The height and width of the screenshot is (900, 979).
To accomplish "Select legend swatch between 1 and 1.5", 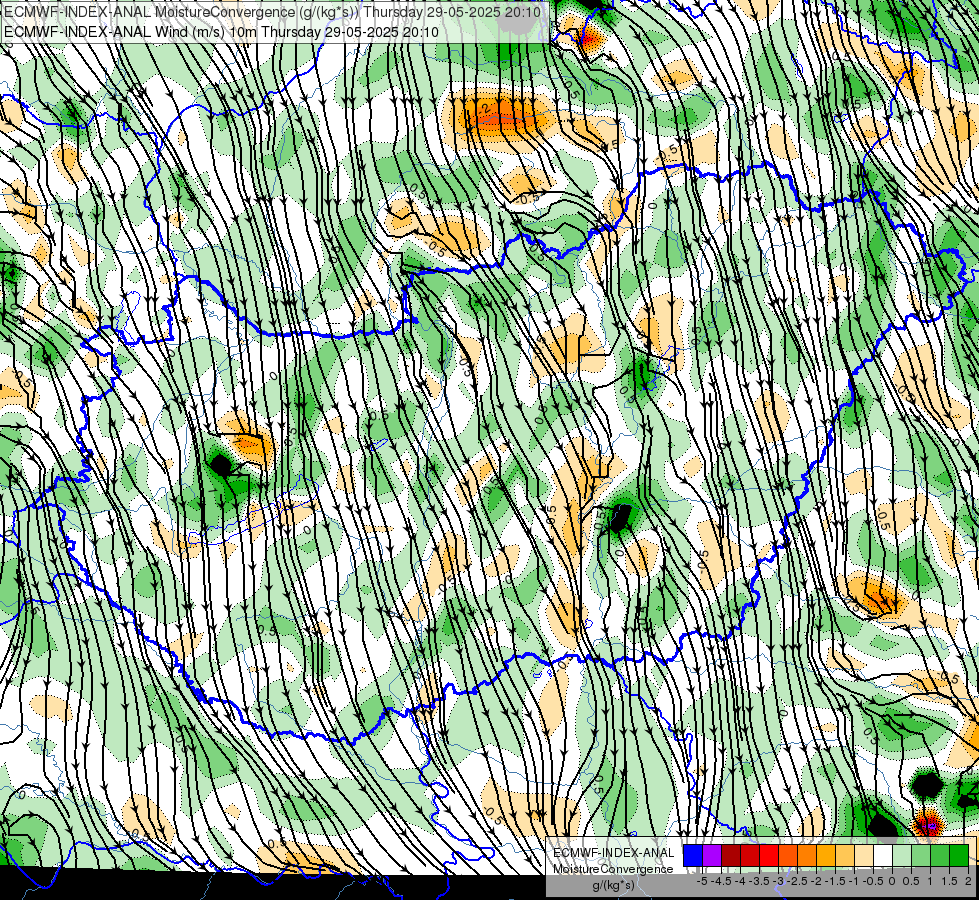I will [x=940, y=856].
